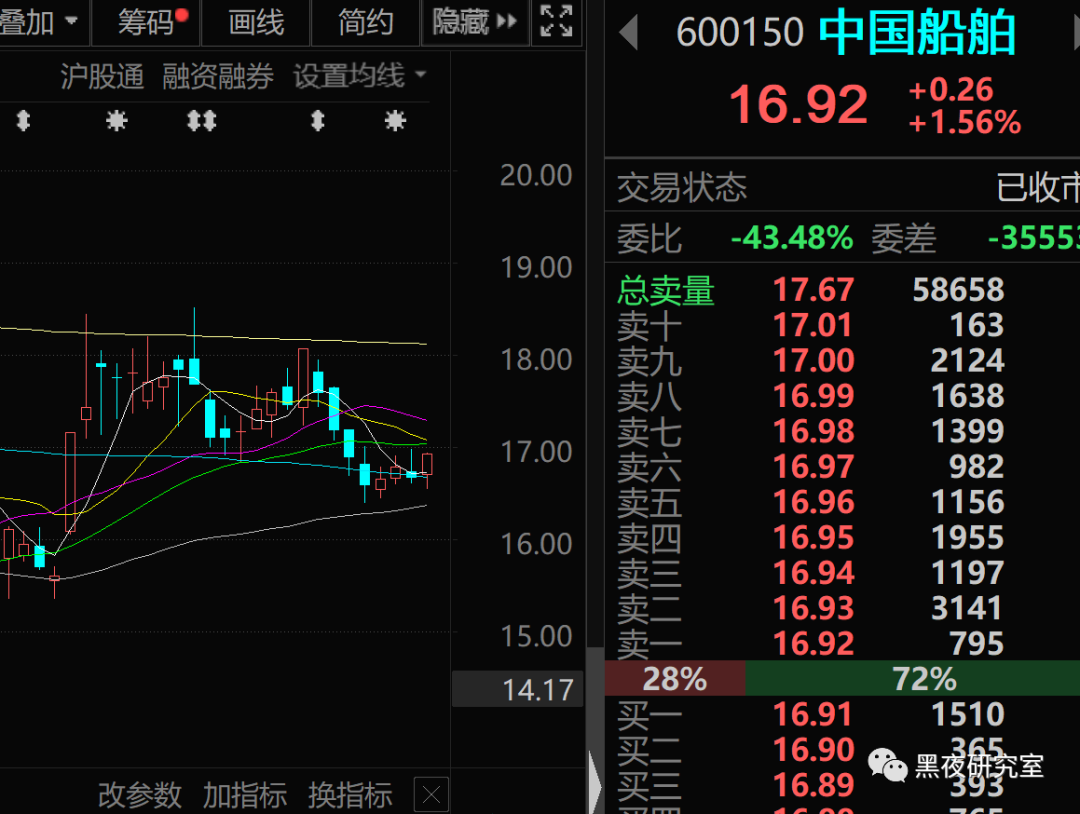
Task: Toggle fullscreen chart expand icon
Action: point(557,21)
